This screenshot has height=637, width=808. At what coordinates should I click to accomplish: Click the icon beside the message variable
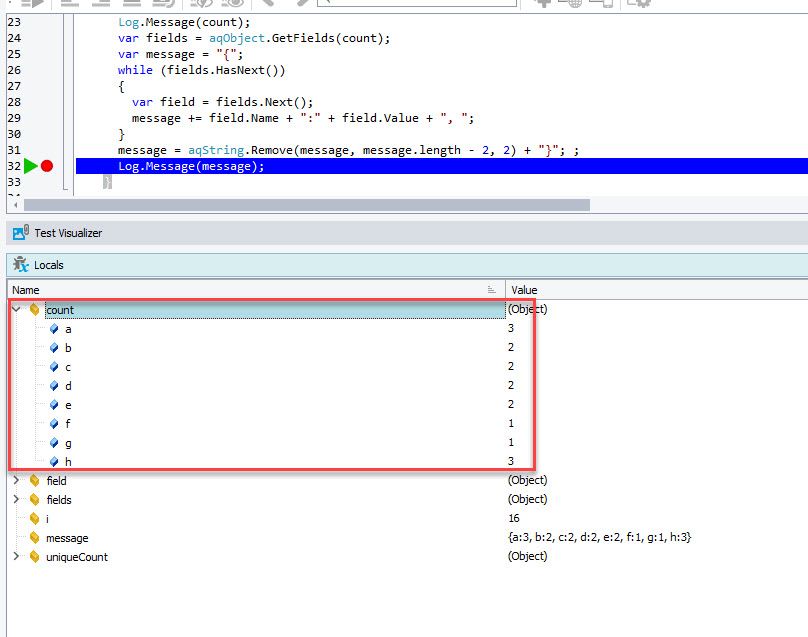tap(35, 538)
